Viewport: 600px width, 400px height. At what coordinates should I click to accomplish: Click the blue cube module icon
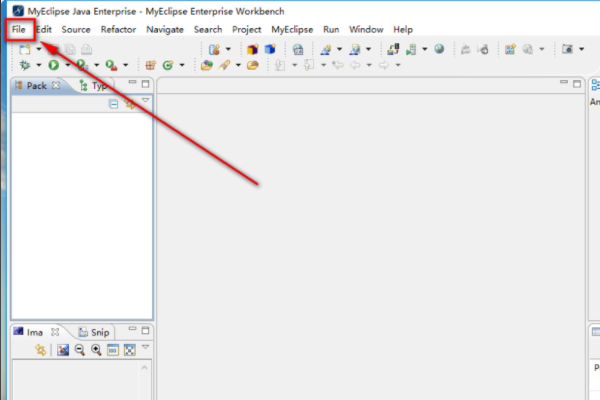(x=270, y=49)
